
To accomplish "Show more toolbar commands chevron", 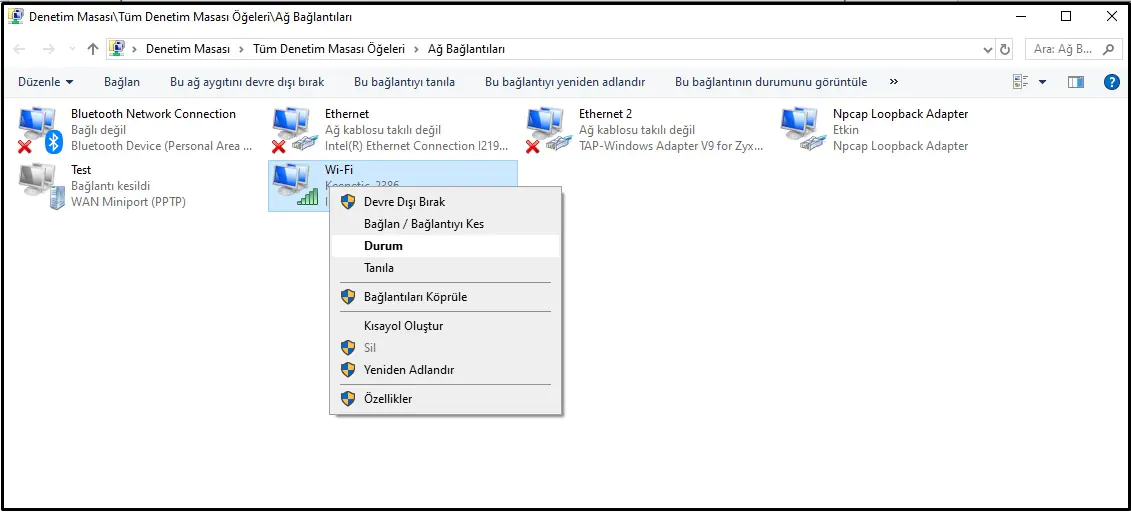I will [894, 81].
